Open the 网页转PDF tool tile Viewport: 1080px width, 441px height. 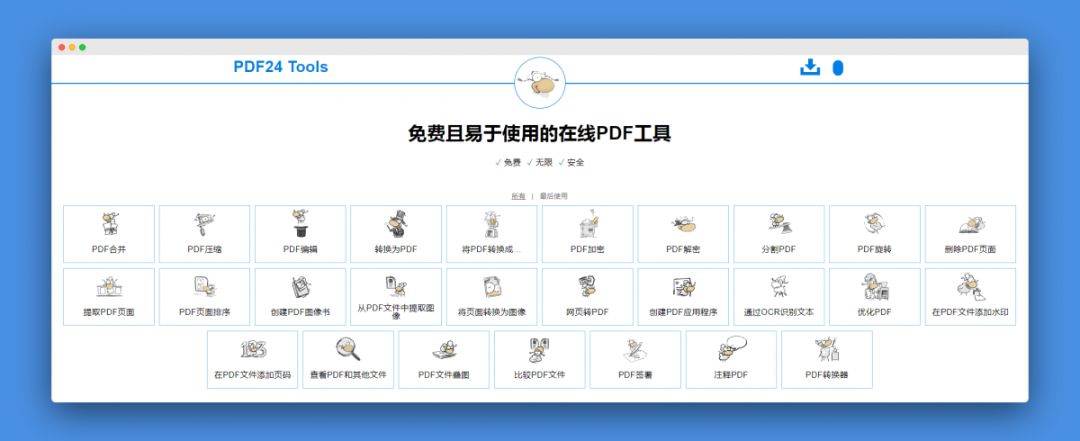(588, 297)
